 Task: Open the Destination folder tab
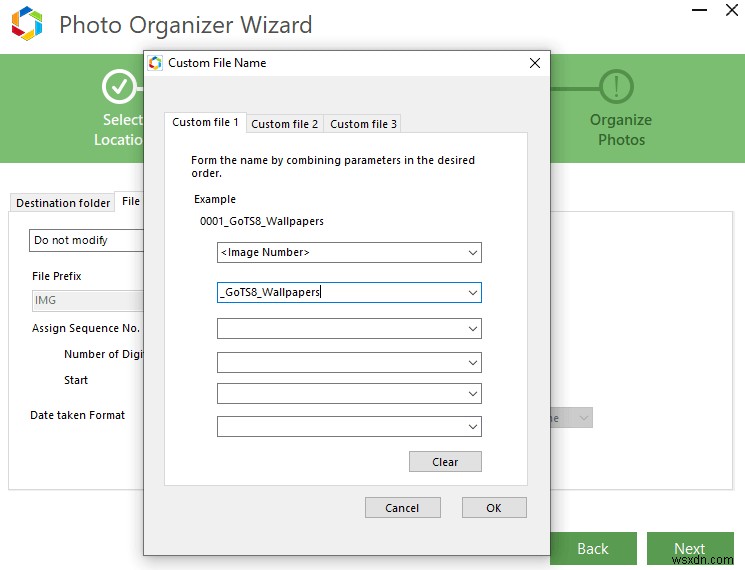pos(63,203)
